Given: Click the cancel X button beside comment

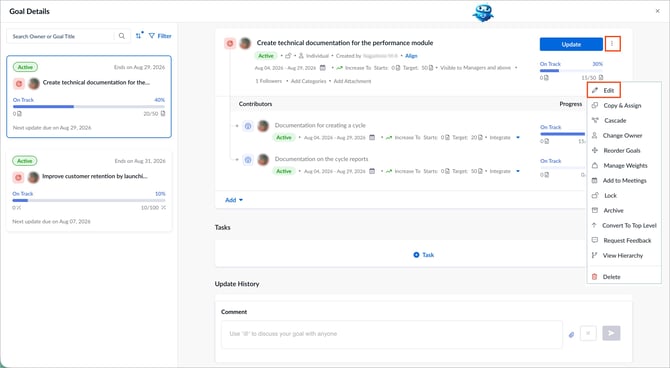Looking at the screenshot, I should point(588,333).
